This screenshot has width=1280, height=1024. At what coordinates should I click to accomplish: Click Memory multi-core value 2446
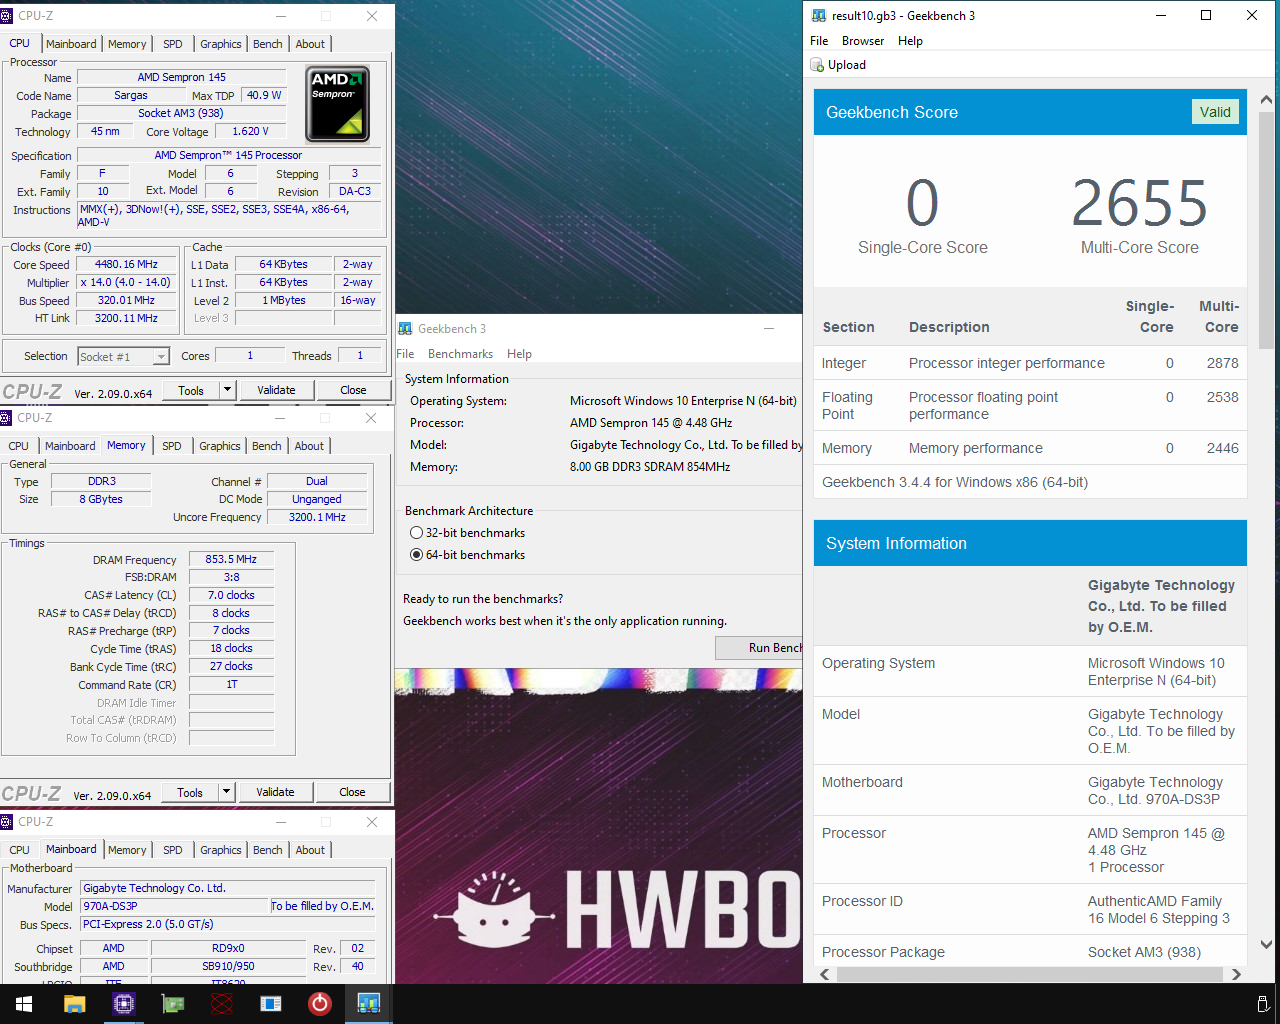pos(1222,448)
